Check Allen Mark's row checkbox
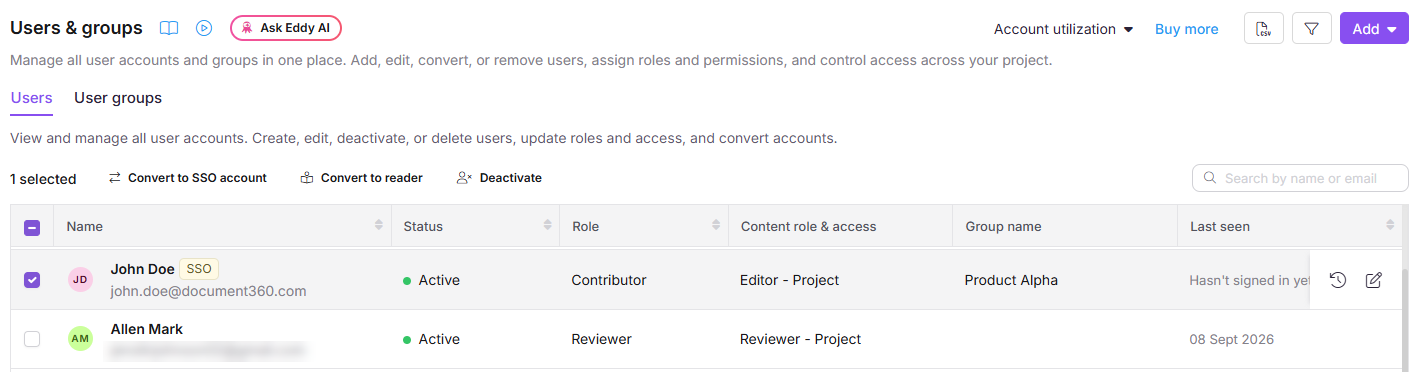Screen dimensions: 1420x372 (x=32, y=339)
